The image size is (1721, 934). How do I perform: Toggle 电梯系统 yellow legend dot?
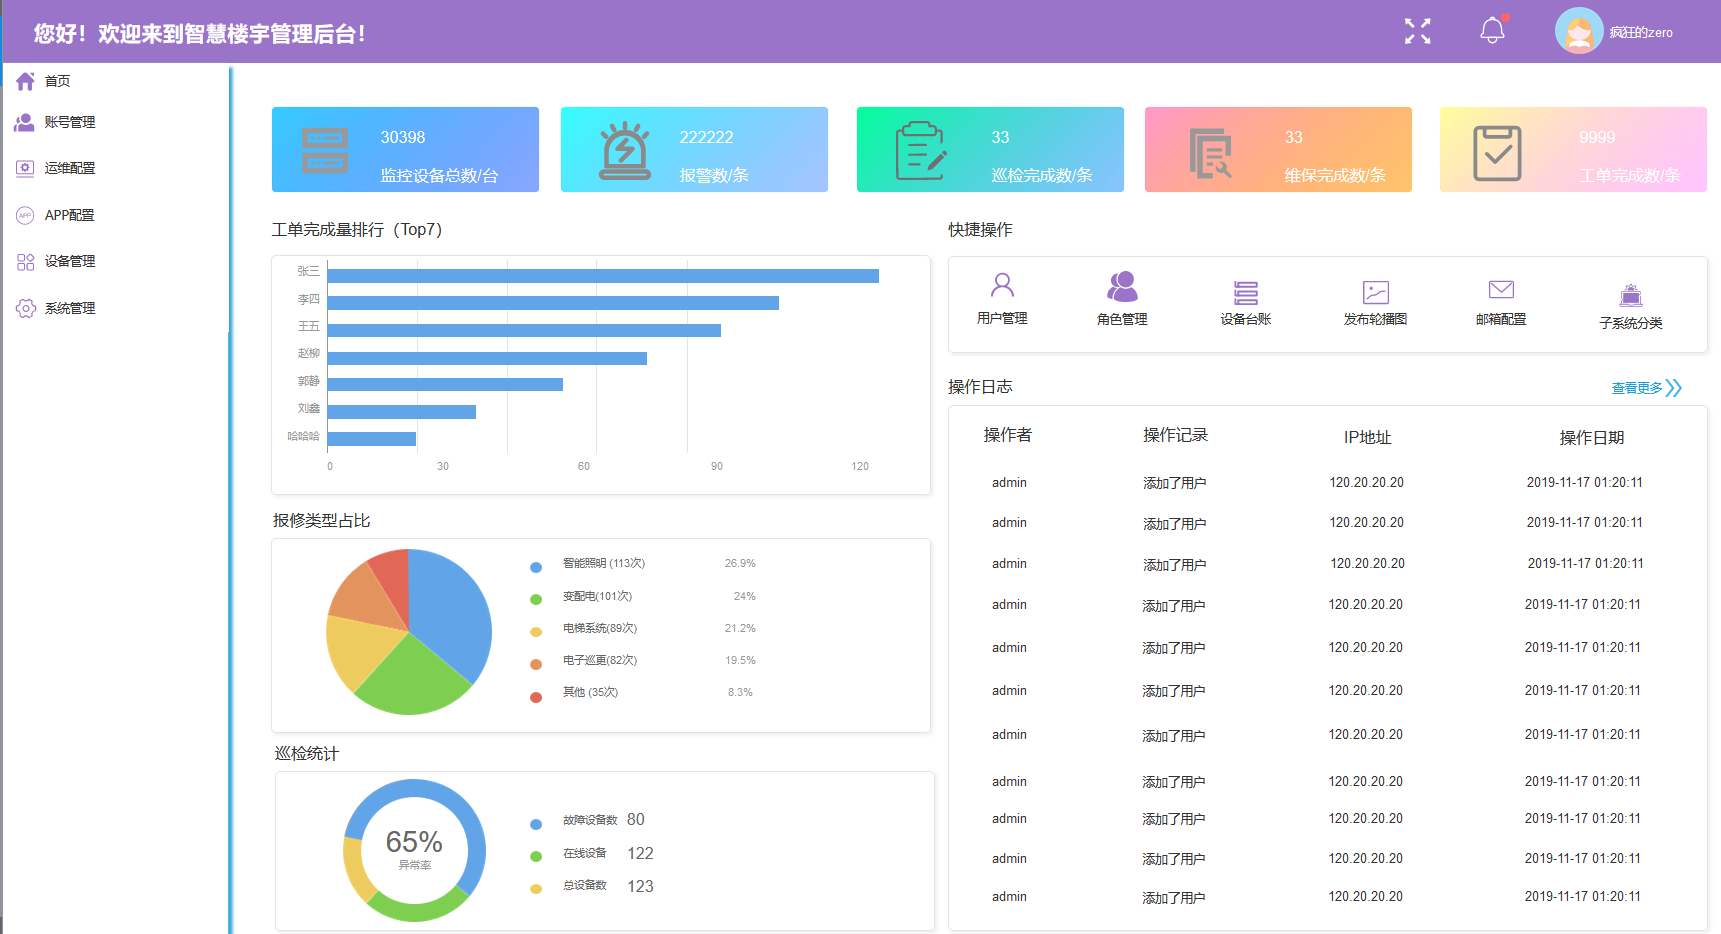pyautogui.click(x=536, y=631)
